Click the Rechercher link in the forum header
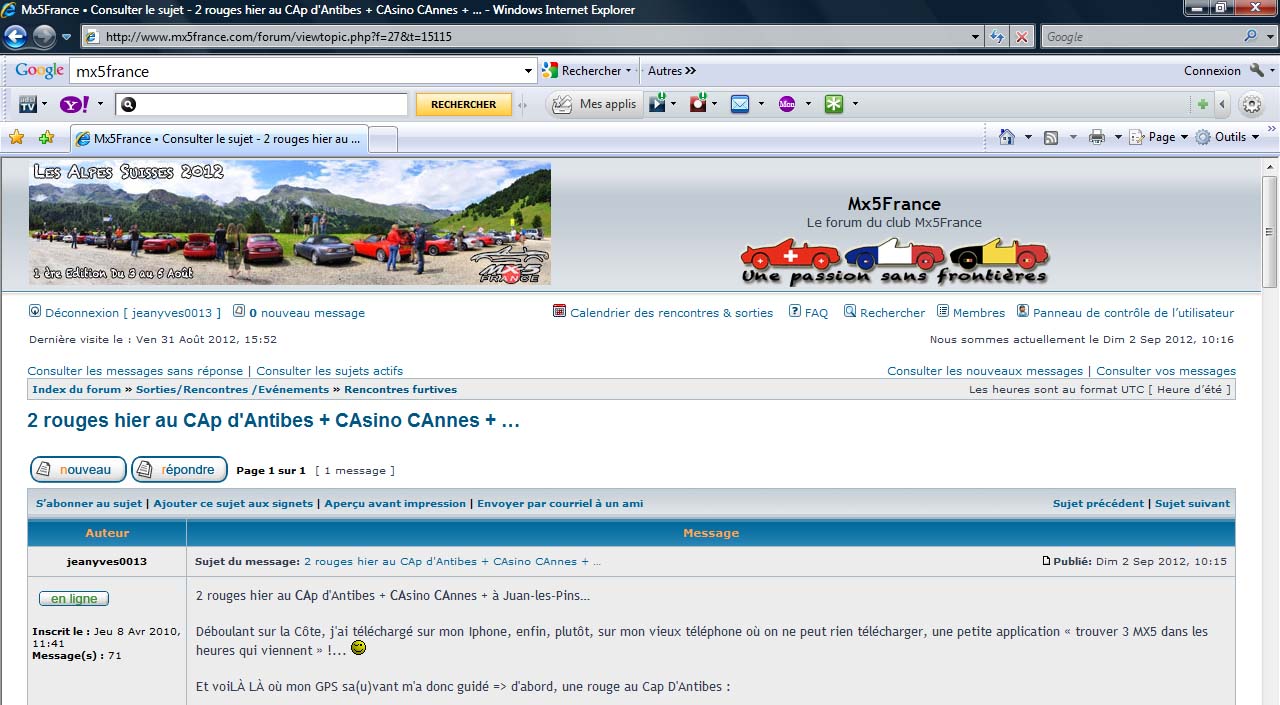The width and height of the screenshot is (1280, 705). coord(892,313)
